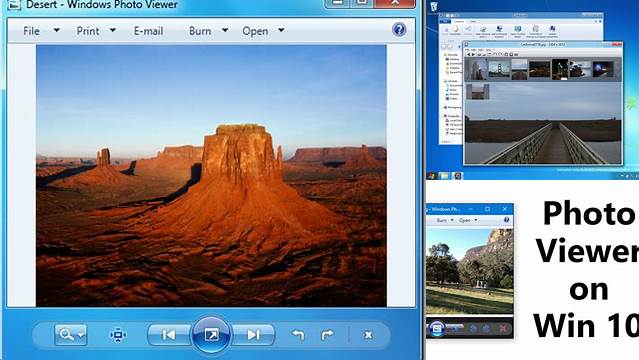Click the Actual Size fit-to-window icon
Screen dimensions: 639x360
click(x=118, y=335)
